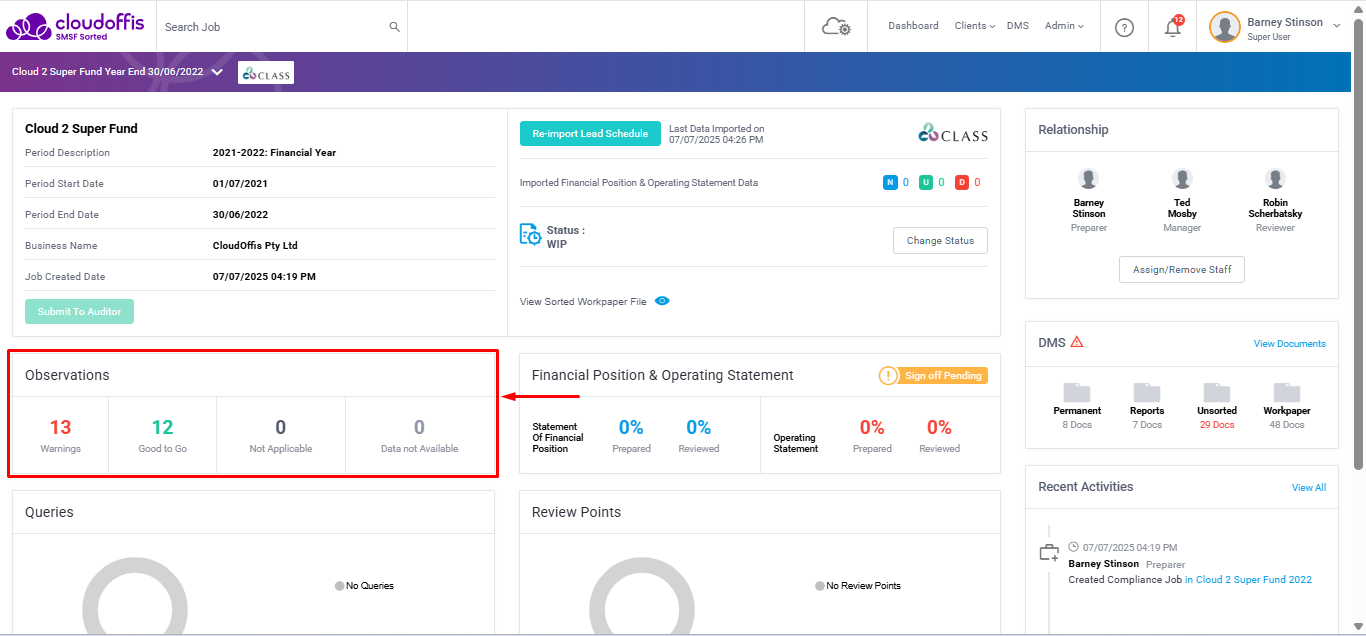Click the Deleted imports D badge
1366x636 pixels.
point(961,182)
